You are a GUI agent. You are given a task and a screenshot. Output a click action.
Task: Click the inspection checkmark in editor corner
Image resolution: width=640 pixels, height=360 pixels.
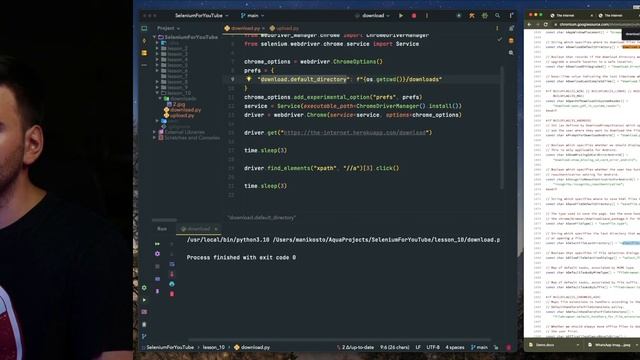coord(500,40)
